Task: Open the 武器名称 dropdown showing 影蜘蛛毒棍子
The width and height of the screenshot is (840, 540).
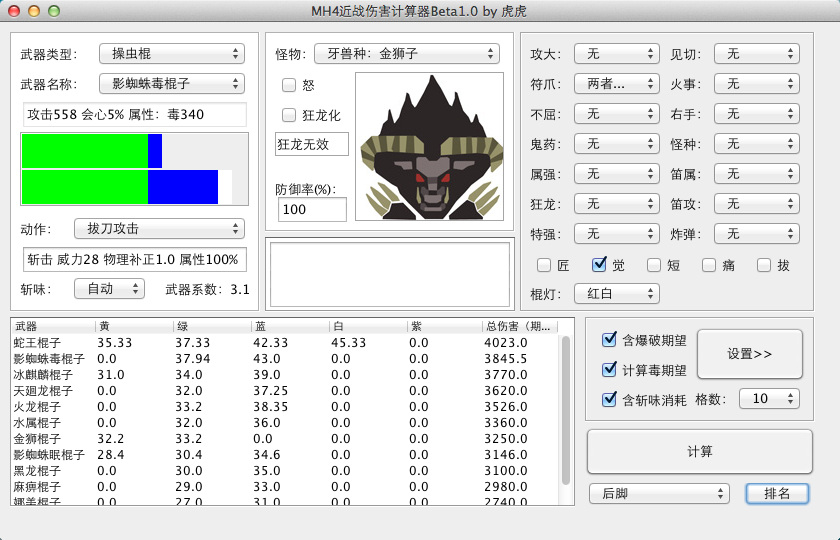Action: coord(172,84)
